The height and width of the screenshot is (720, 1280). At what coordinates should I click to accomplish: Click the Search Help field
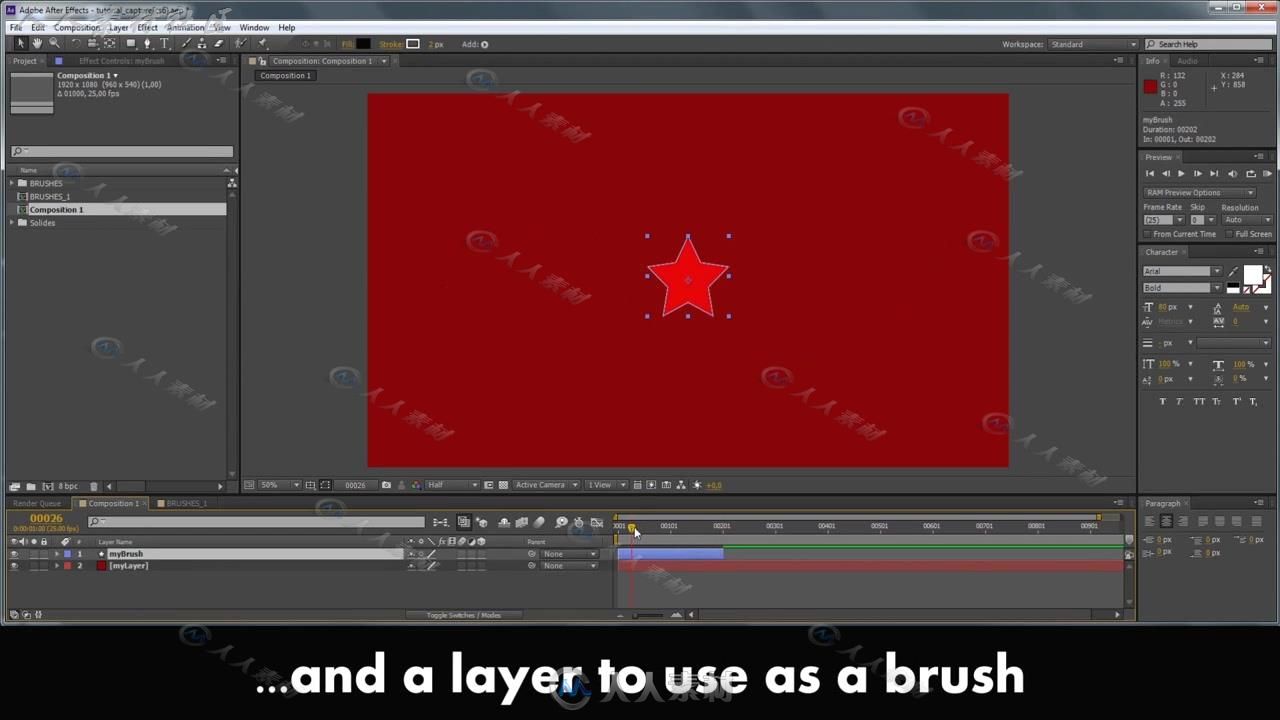(1210, 44)
